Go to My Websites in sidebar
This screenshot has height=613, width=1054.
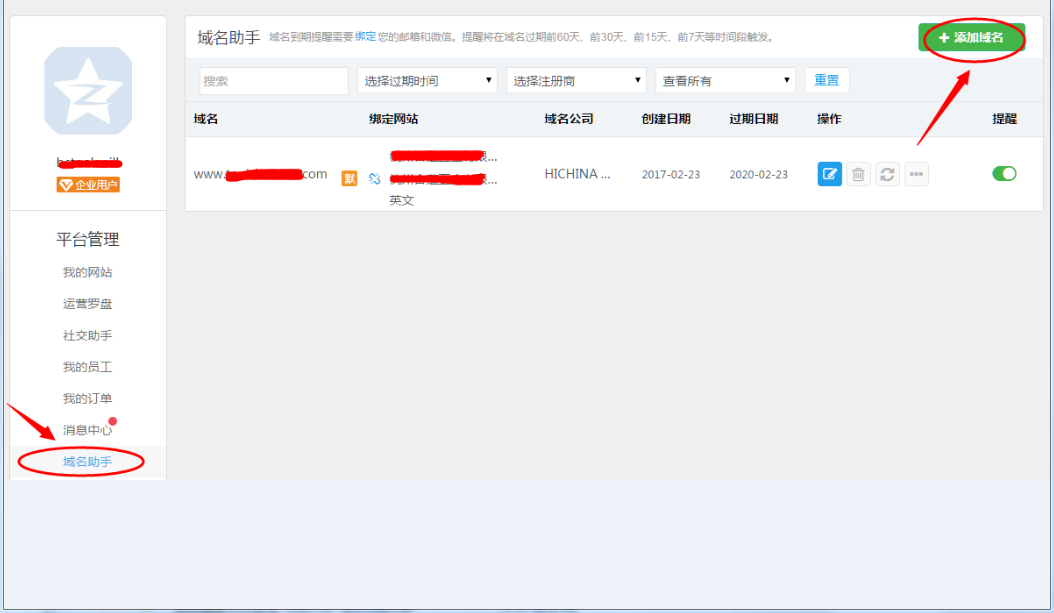click(x=88, y=273)
